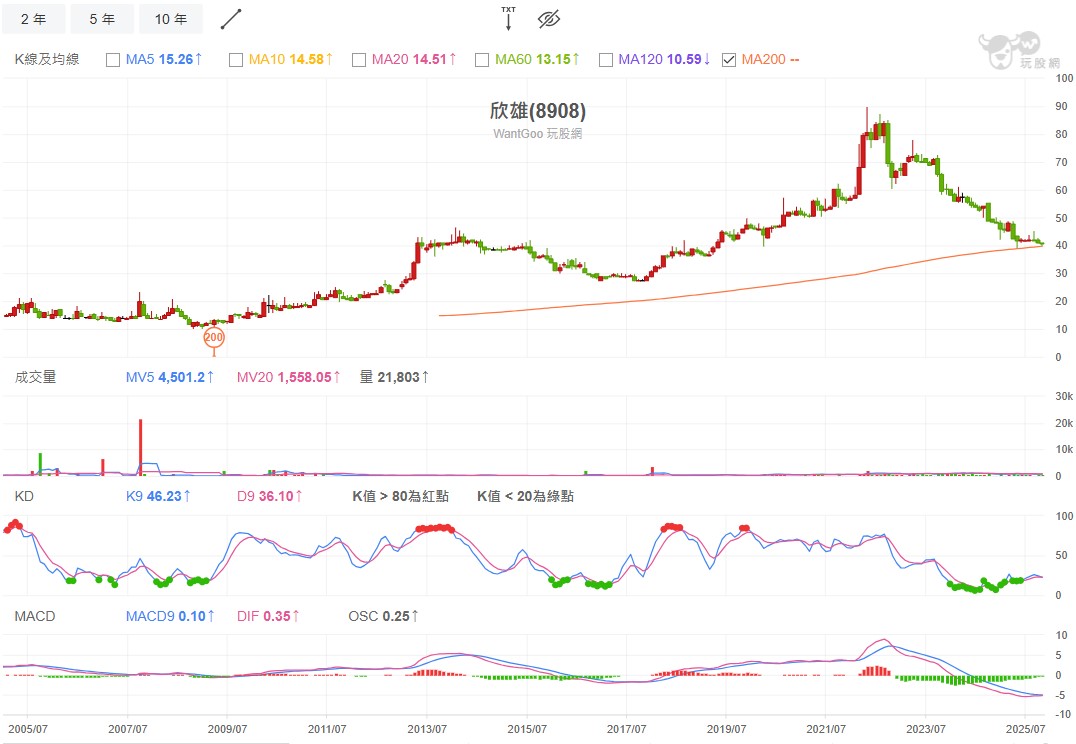
Task: Click the TXT text marker icon
Action: [508, 18]
